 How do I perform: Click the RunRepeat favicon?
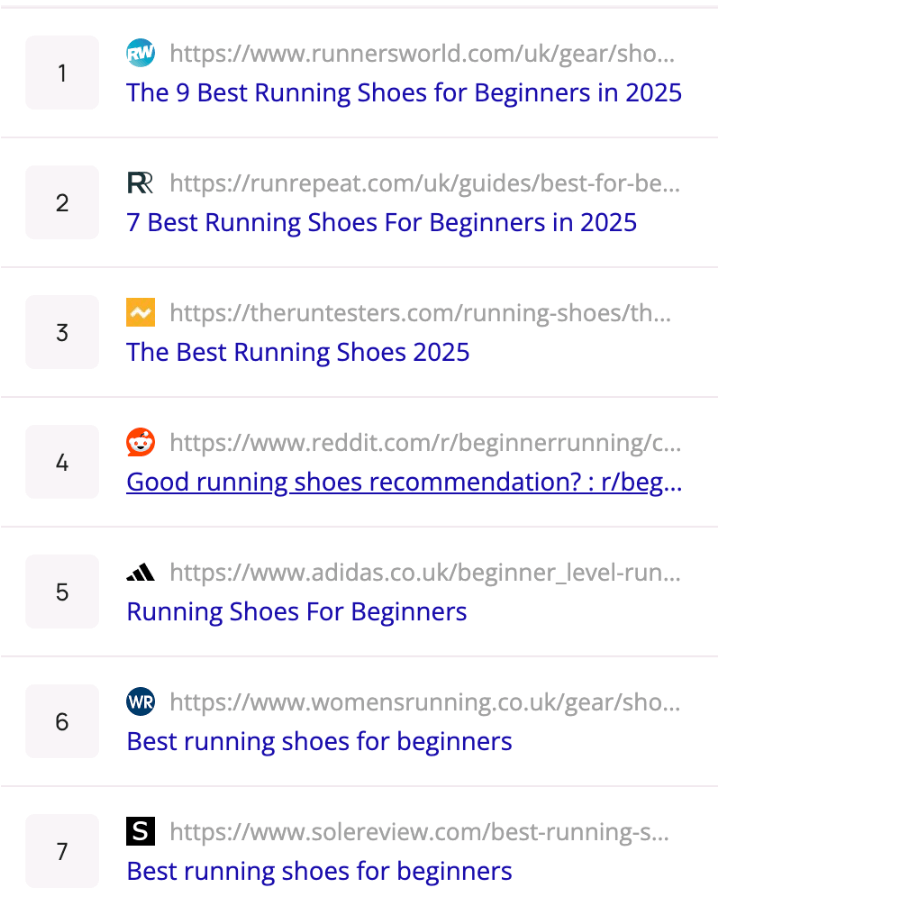pyautogui.click(x=140, y=183)
